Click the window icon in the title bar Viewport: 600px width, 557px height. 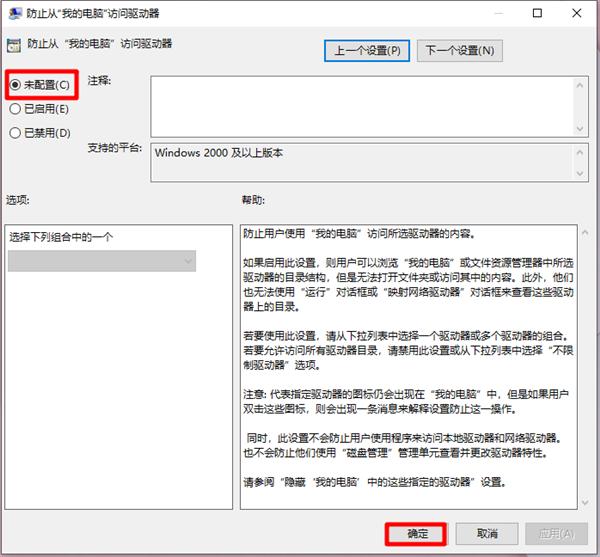[x=13, y=14]
